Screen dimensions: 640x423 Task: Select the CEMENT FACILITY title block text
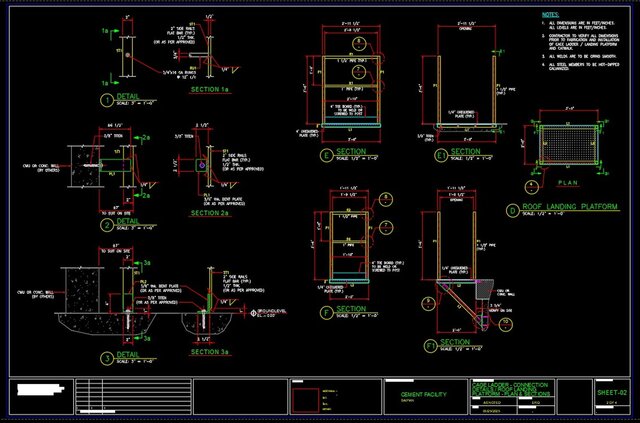(424, 394)
